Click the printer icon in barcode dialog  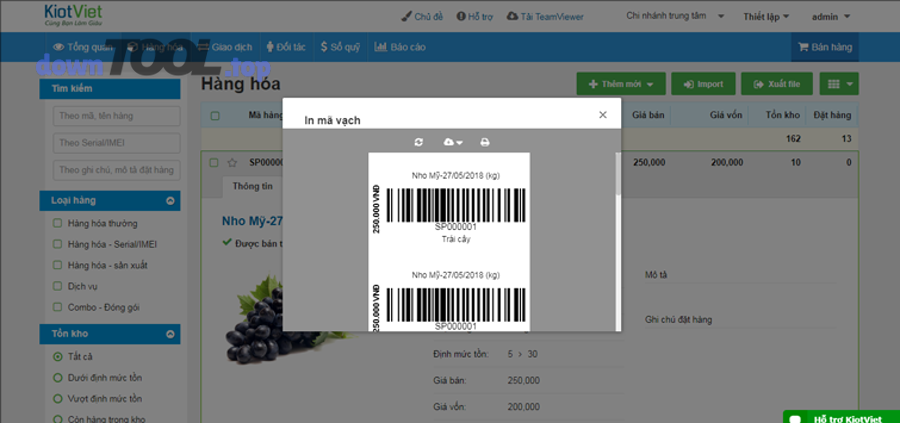click(485, 142)
